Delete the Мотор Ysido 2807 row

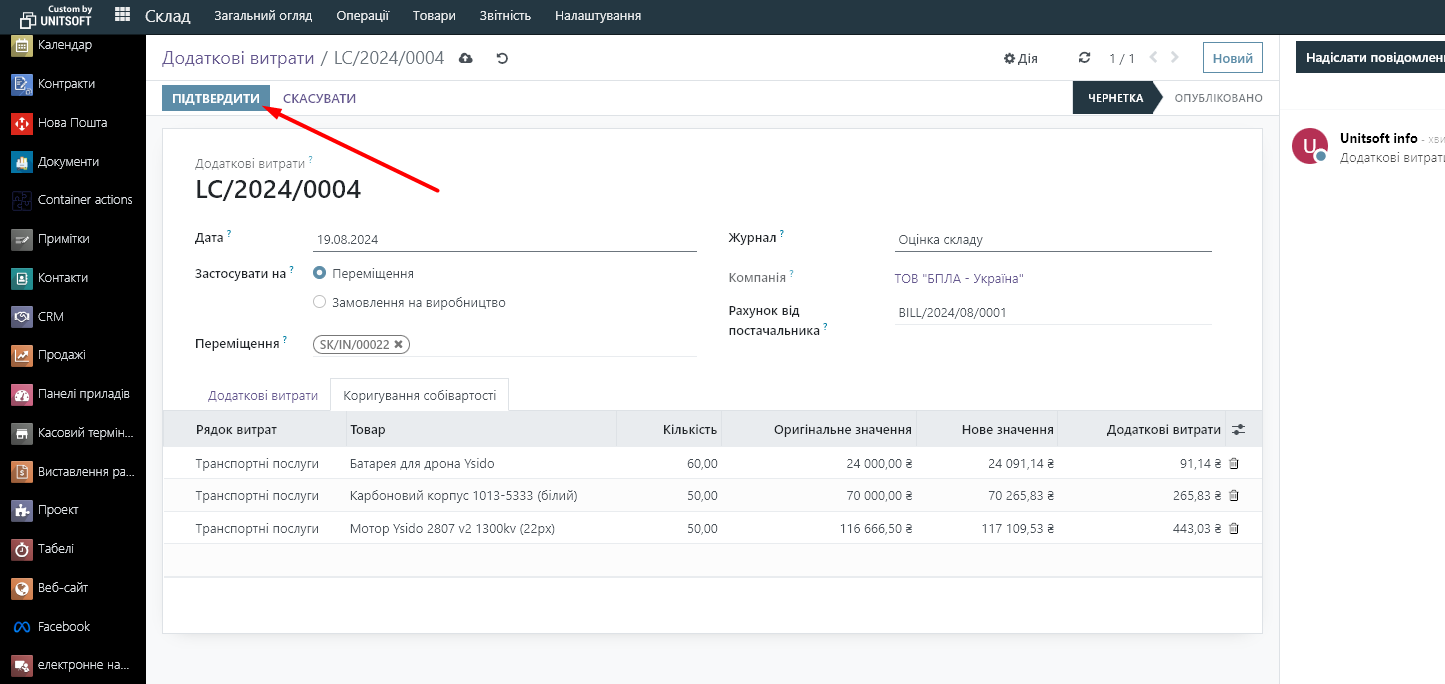1234,528
